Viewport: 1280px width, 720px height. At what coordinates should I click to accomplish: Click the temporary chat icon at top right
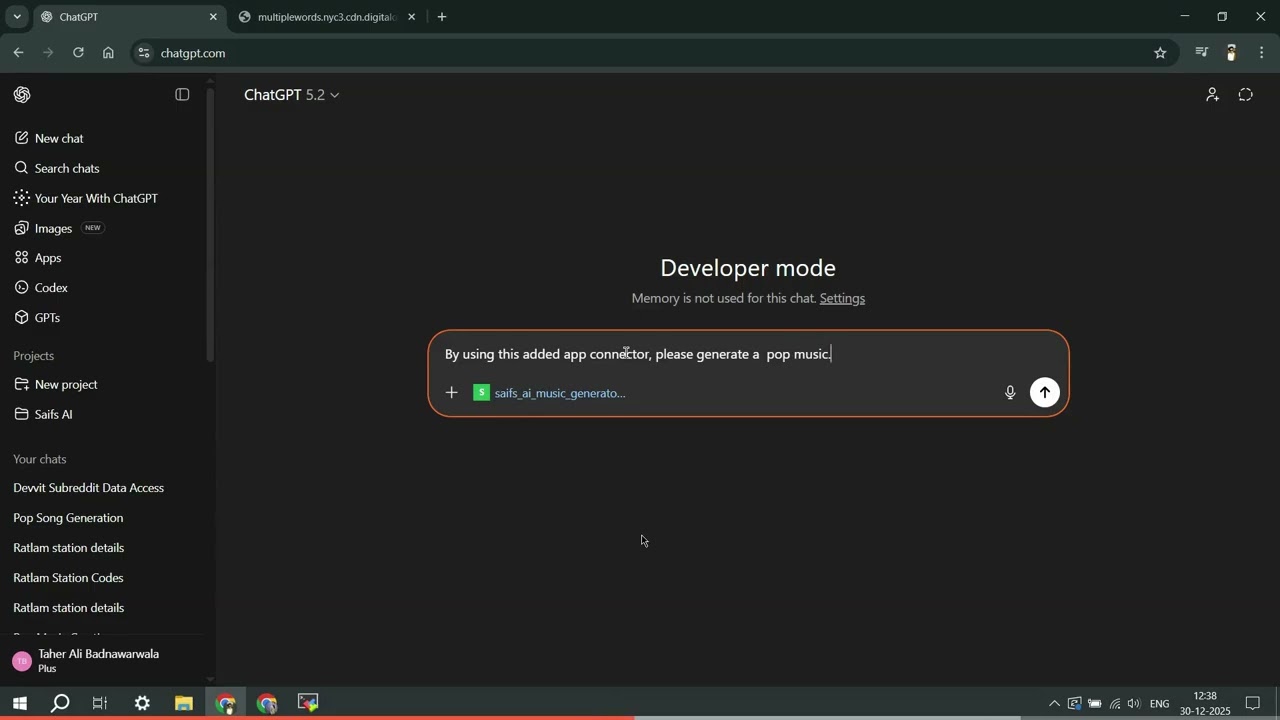click(1246, 95)
